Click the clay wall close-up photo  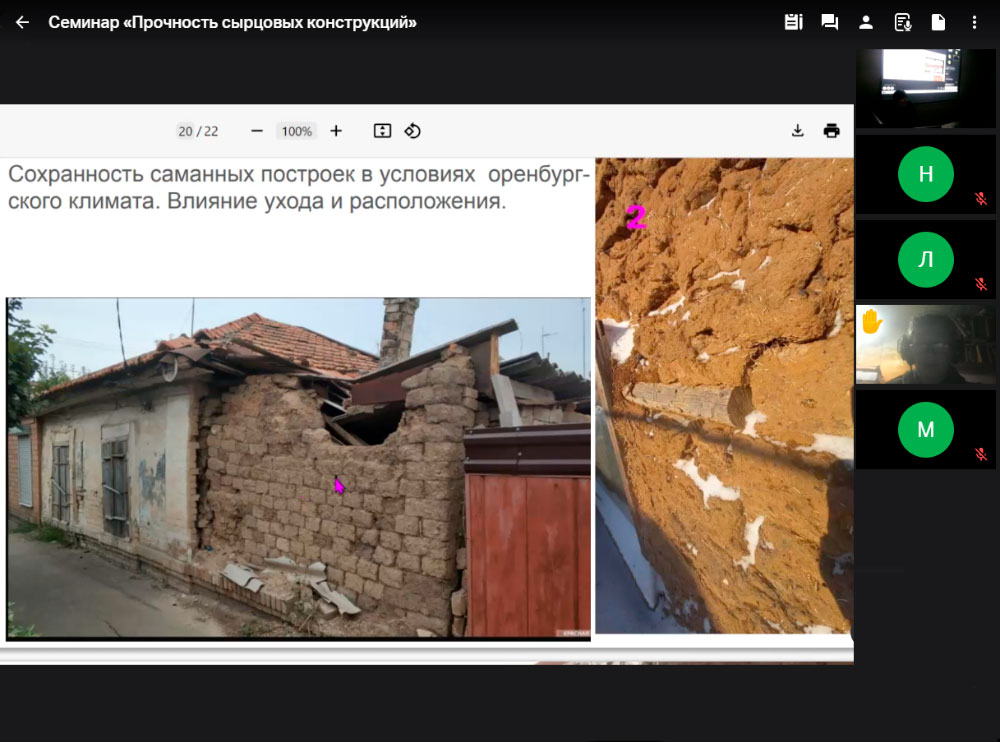[x=724, y=396]
